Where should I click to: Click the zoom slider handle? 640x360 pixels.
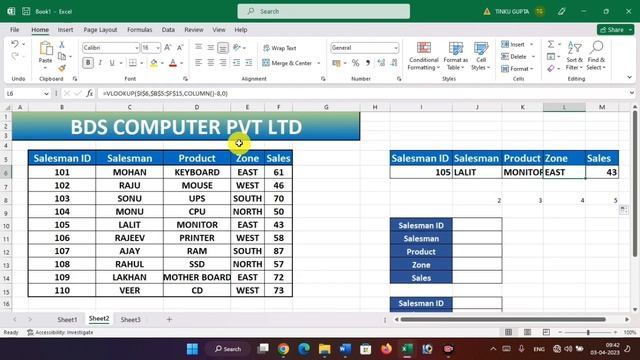(588, 333)
